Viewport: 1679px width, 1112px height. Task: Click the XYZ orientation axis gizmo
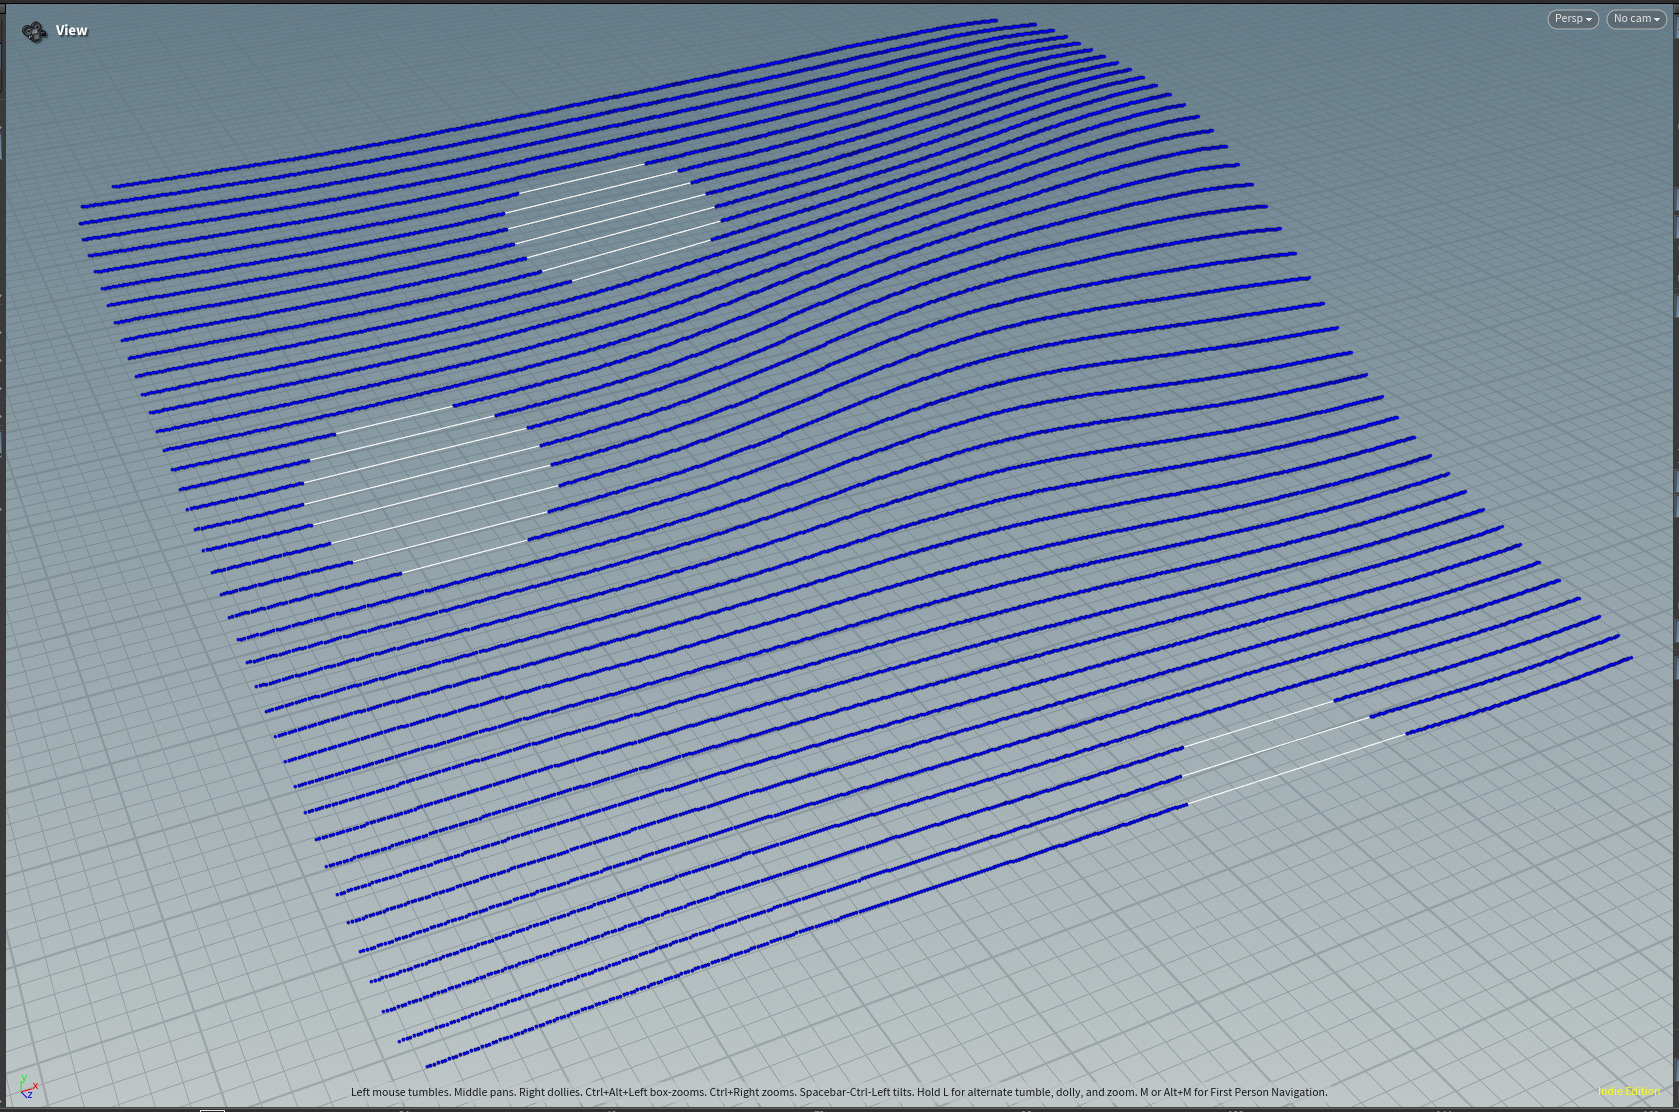(x=28, y=1087)
